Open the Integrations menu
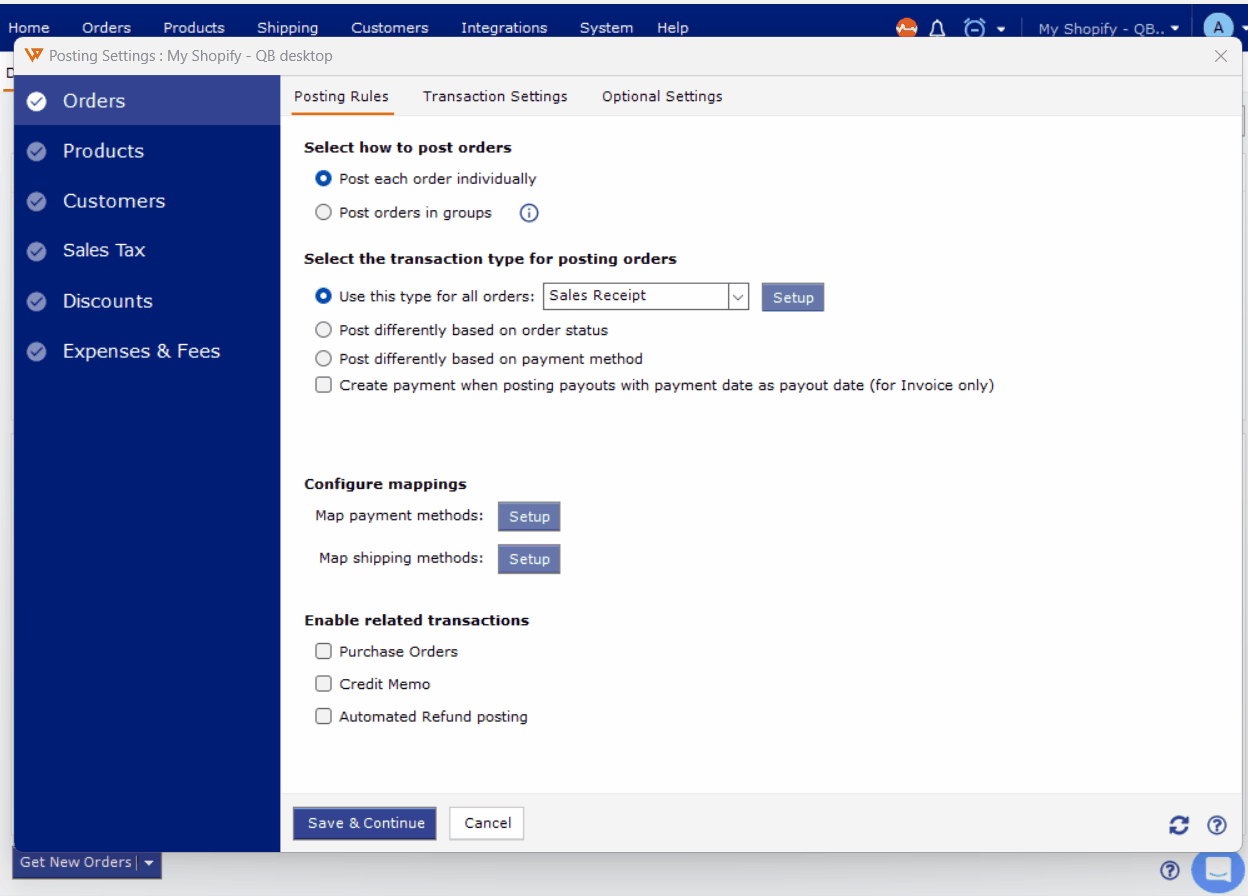Image resolution: width=1248 pixels, height=896 pixels. 504,28
